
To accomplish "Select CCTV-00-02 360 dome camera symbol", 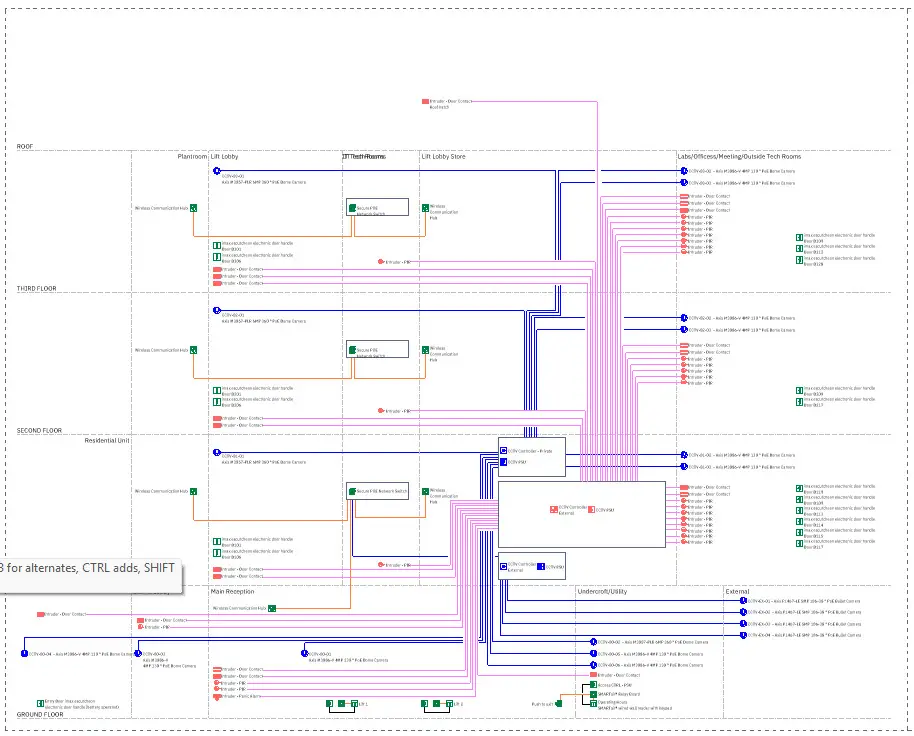I will pos(593,642).
